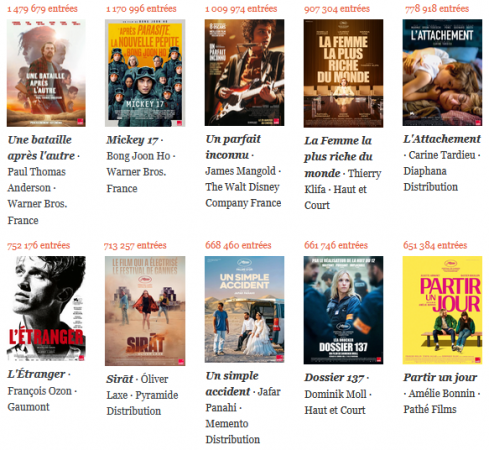
Task: Click the Sirāt title link
Action: 120,379
